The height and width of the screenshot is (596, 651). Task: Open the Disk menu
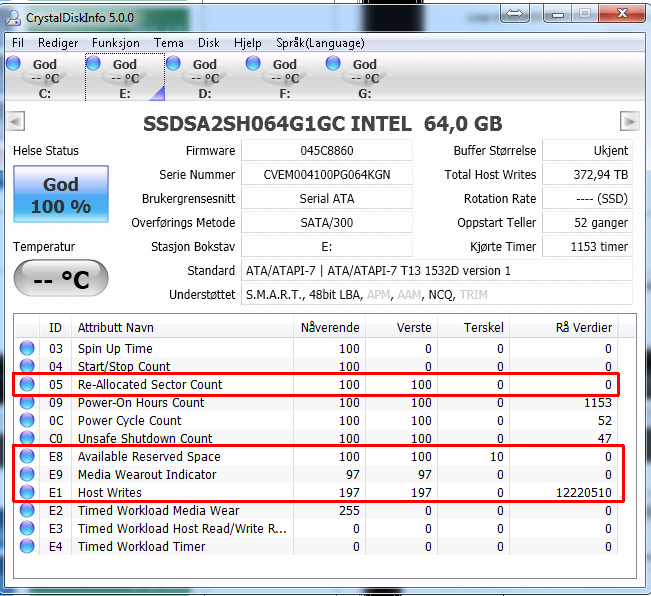208,43
